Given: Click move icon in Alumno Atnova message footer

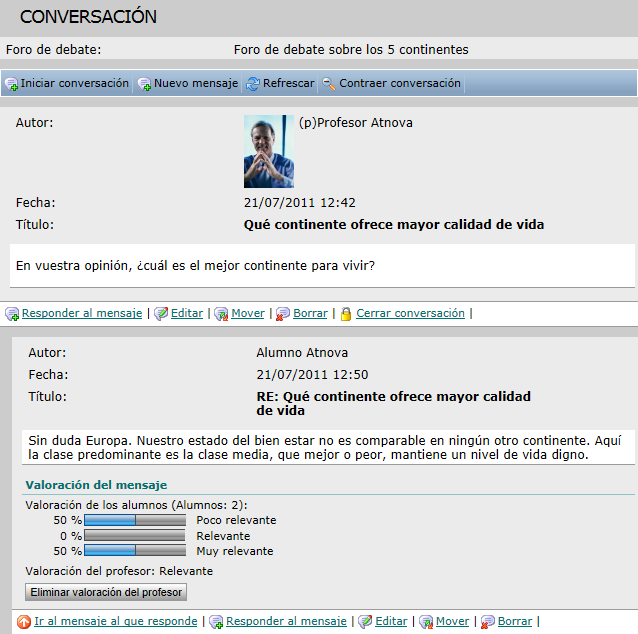Looking at the screenshot, I should coord(426,622).
